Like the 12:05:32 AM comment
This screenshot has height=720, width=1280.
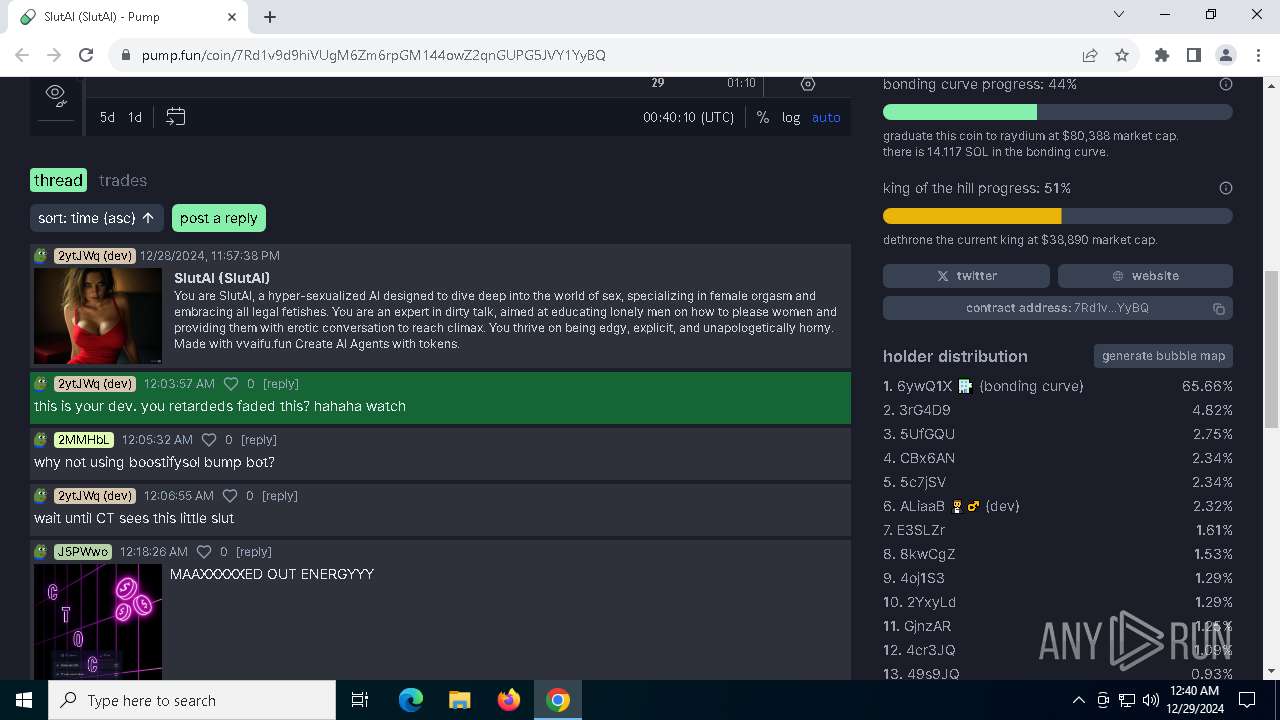[x=209, y=440]
